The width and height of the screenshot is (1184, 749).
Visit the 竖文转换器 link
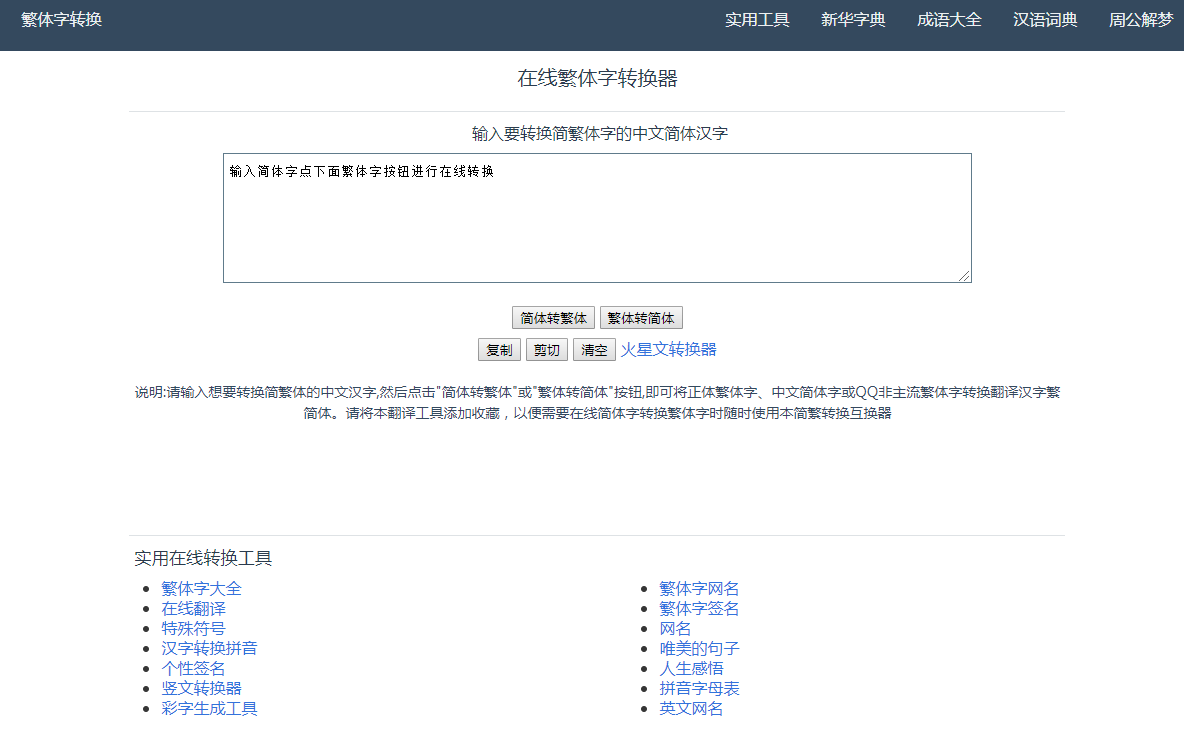(x=201, y=689)
